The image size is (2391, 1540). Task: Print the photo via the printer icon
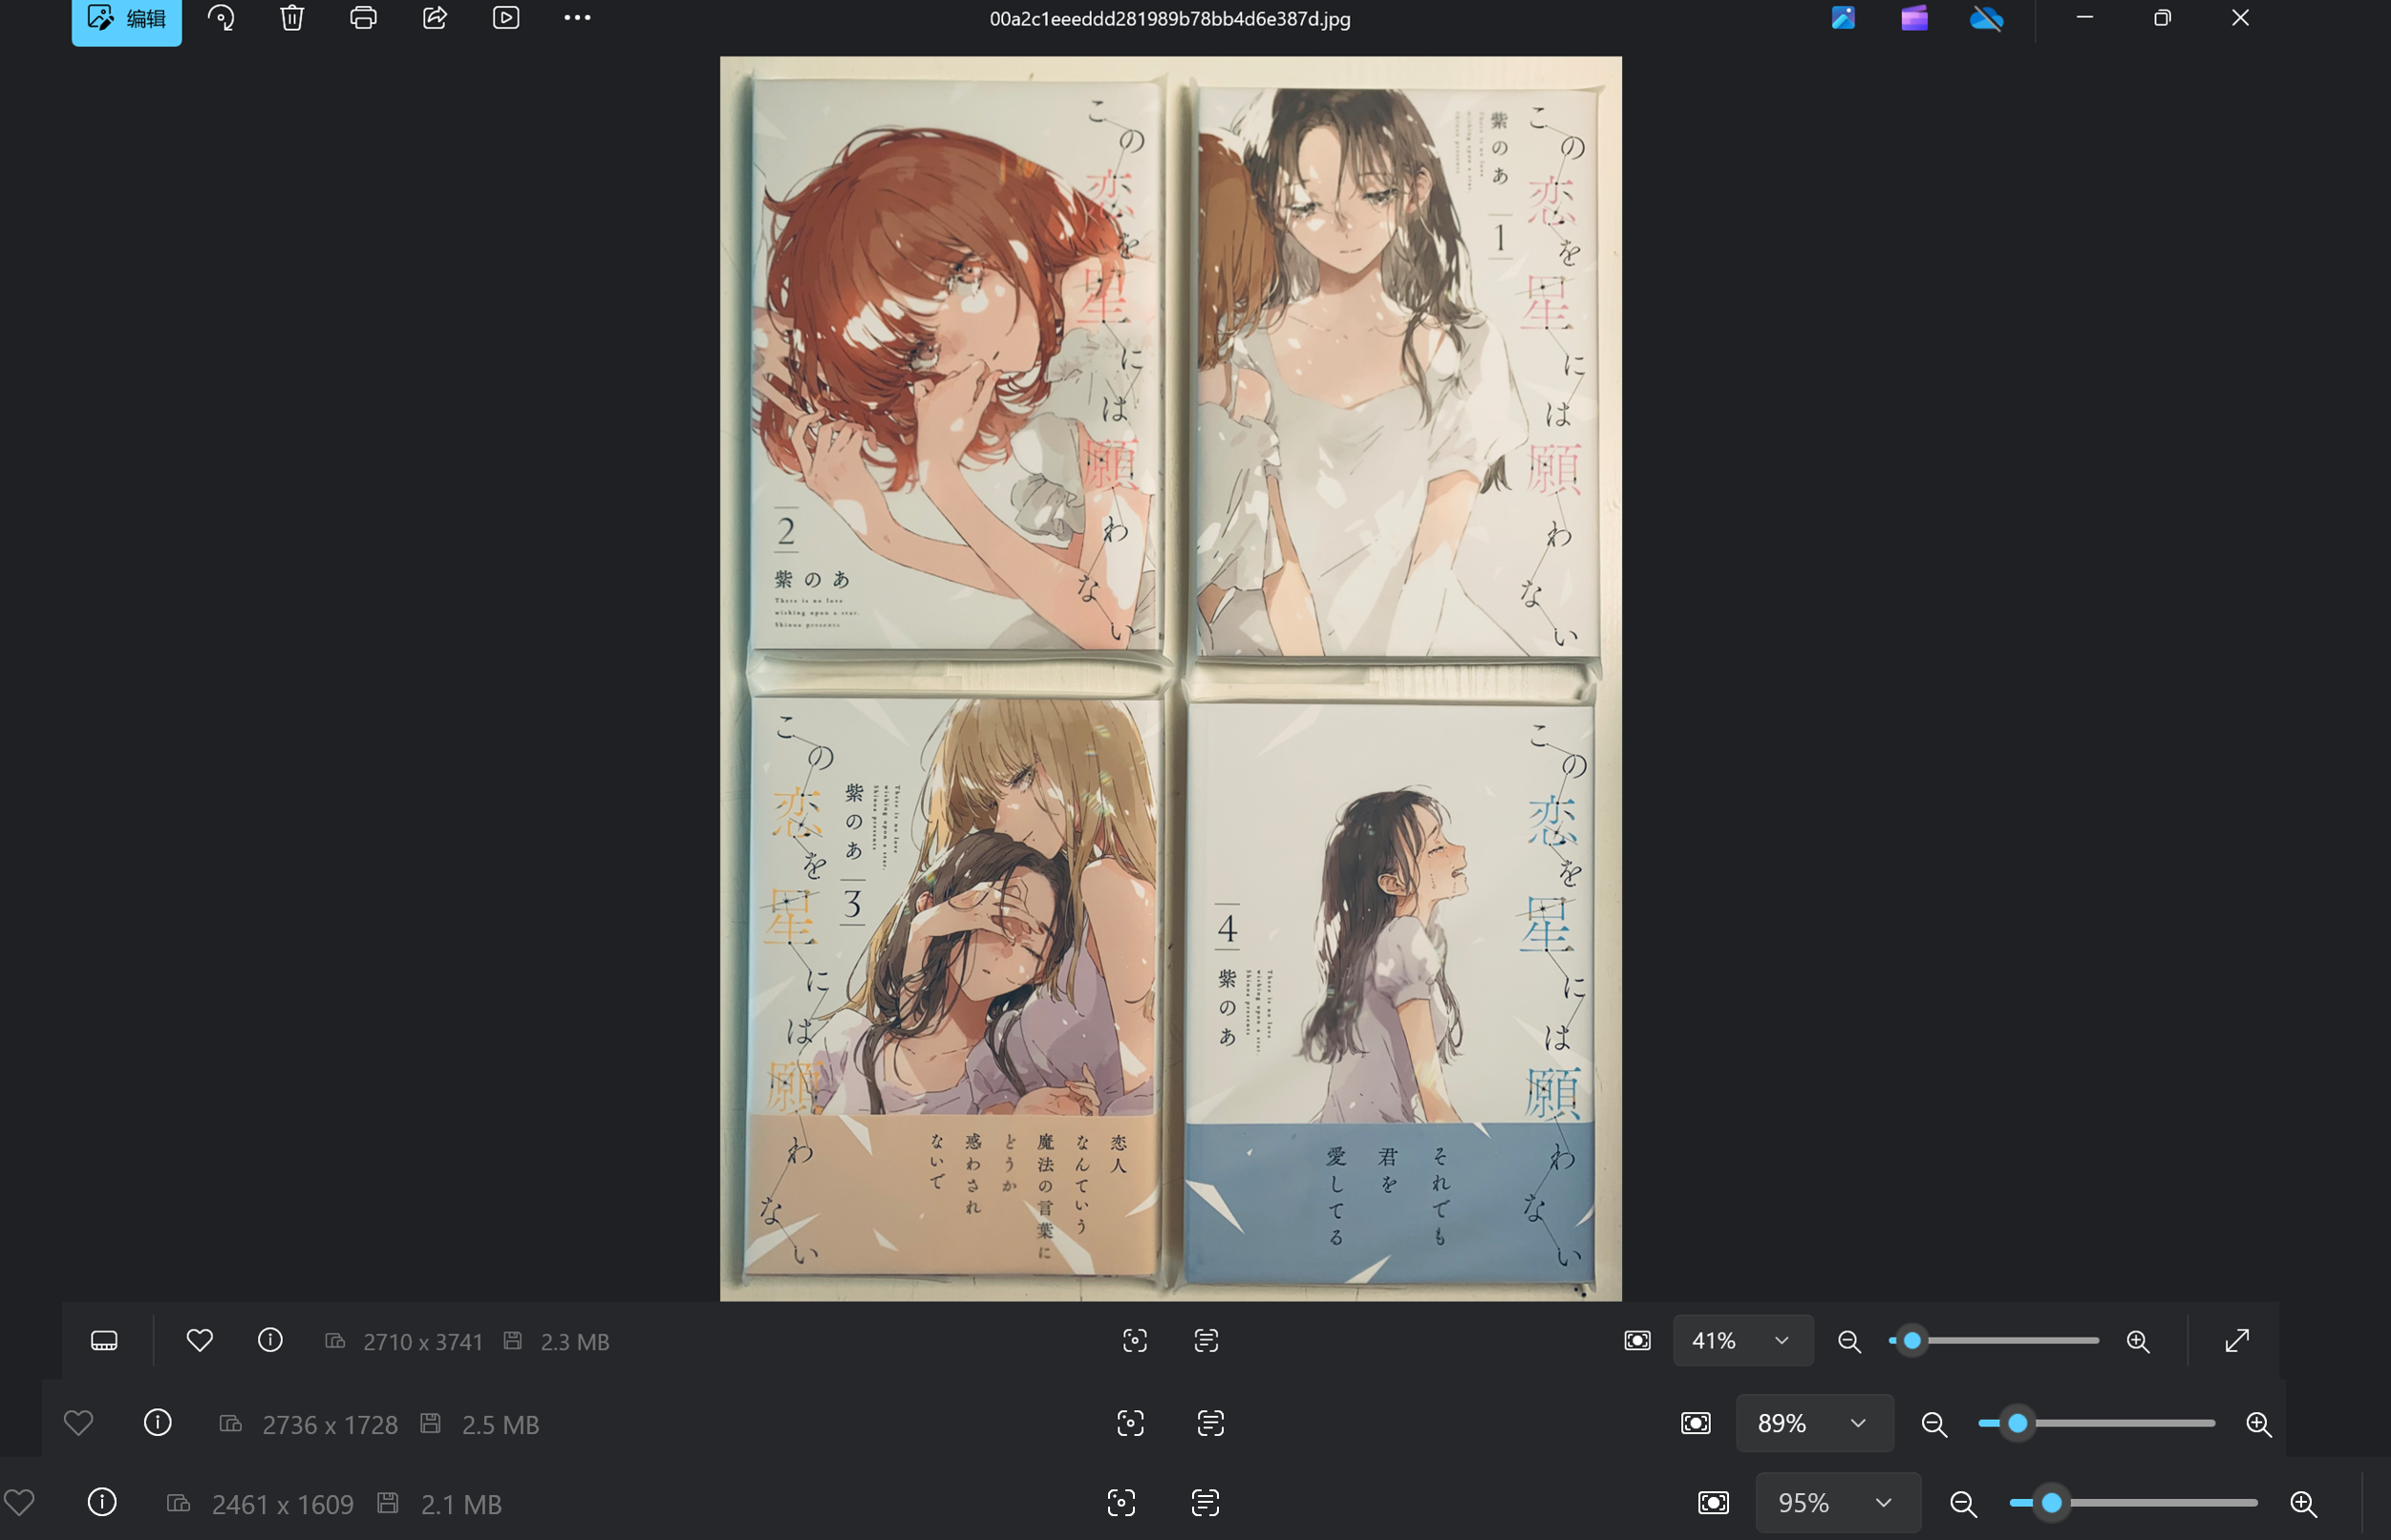click(364, 18)
